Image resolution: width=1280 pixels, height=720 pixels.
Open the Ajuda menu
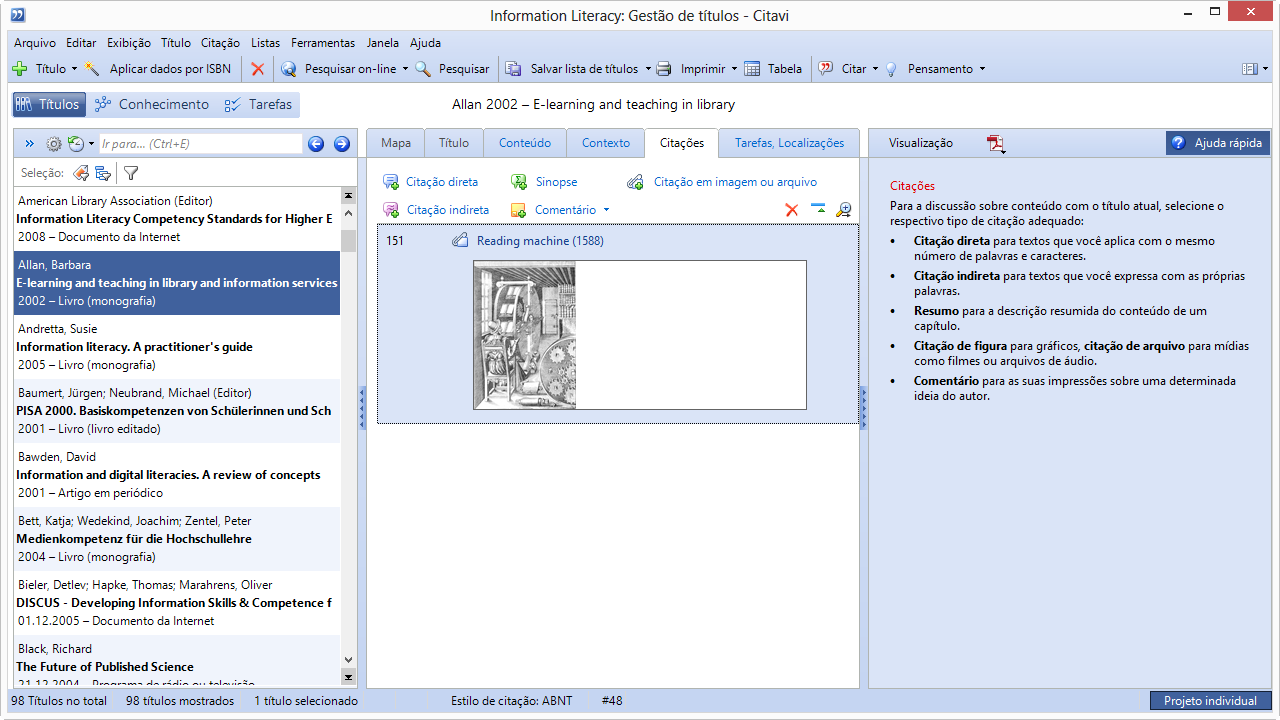click(425, 43)
